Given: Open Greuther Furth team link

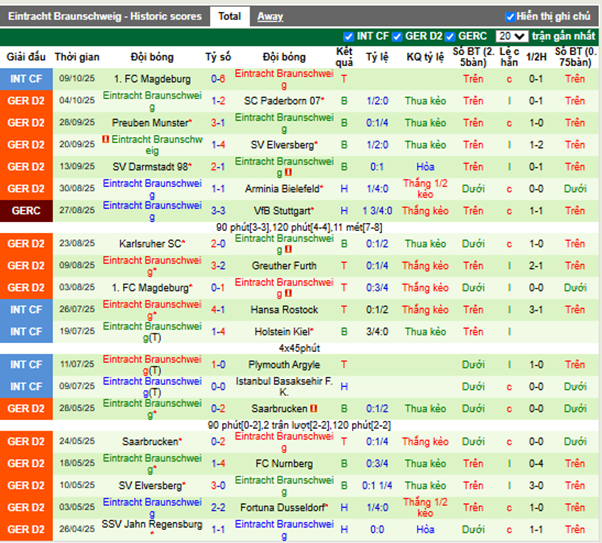Looking at the screenshot, I should point(284,266).
